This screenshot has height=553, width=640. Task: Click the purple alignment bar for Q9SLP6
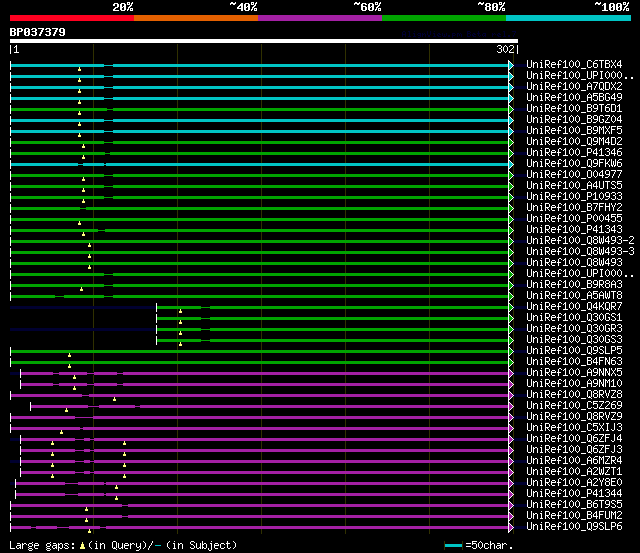[x=260, y=528]
